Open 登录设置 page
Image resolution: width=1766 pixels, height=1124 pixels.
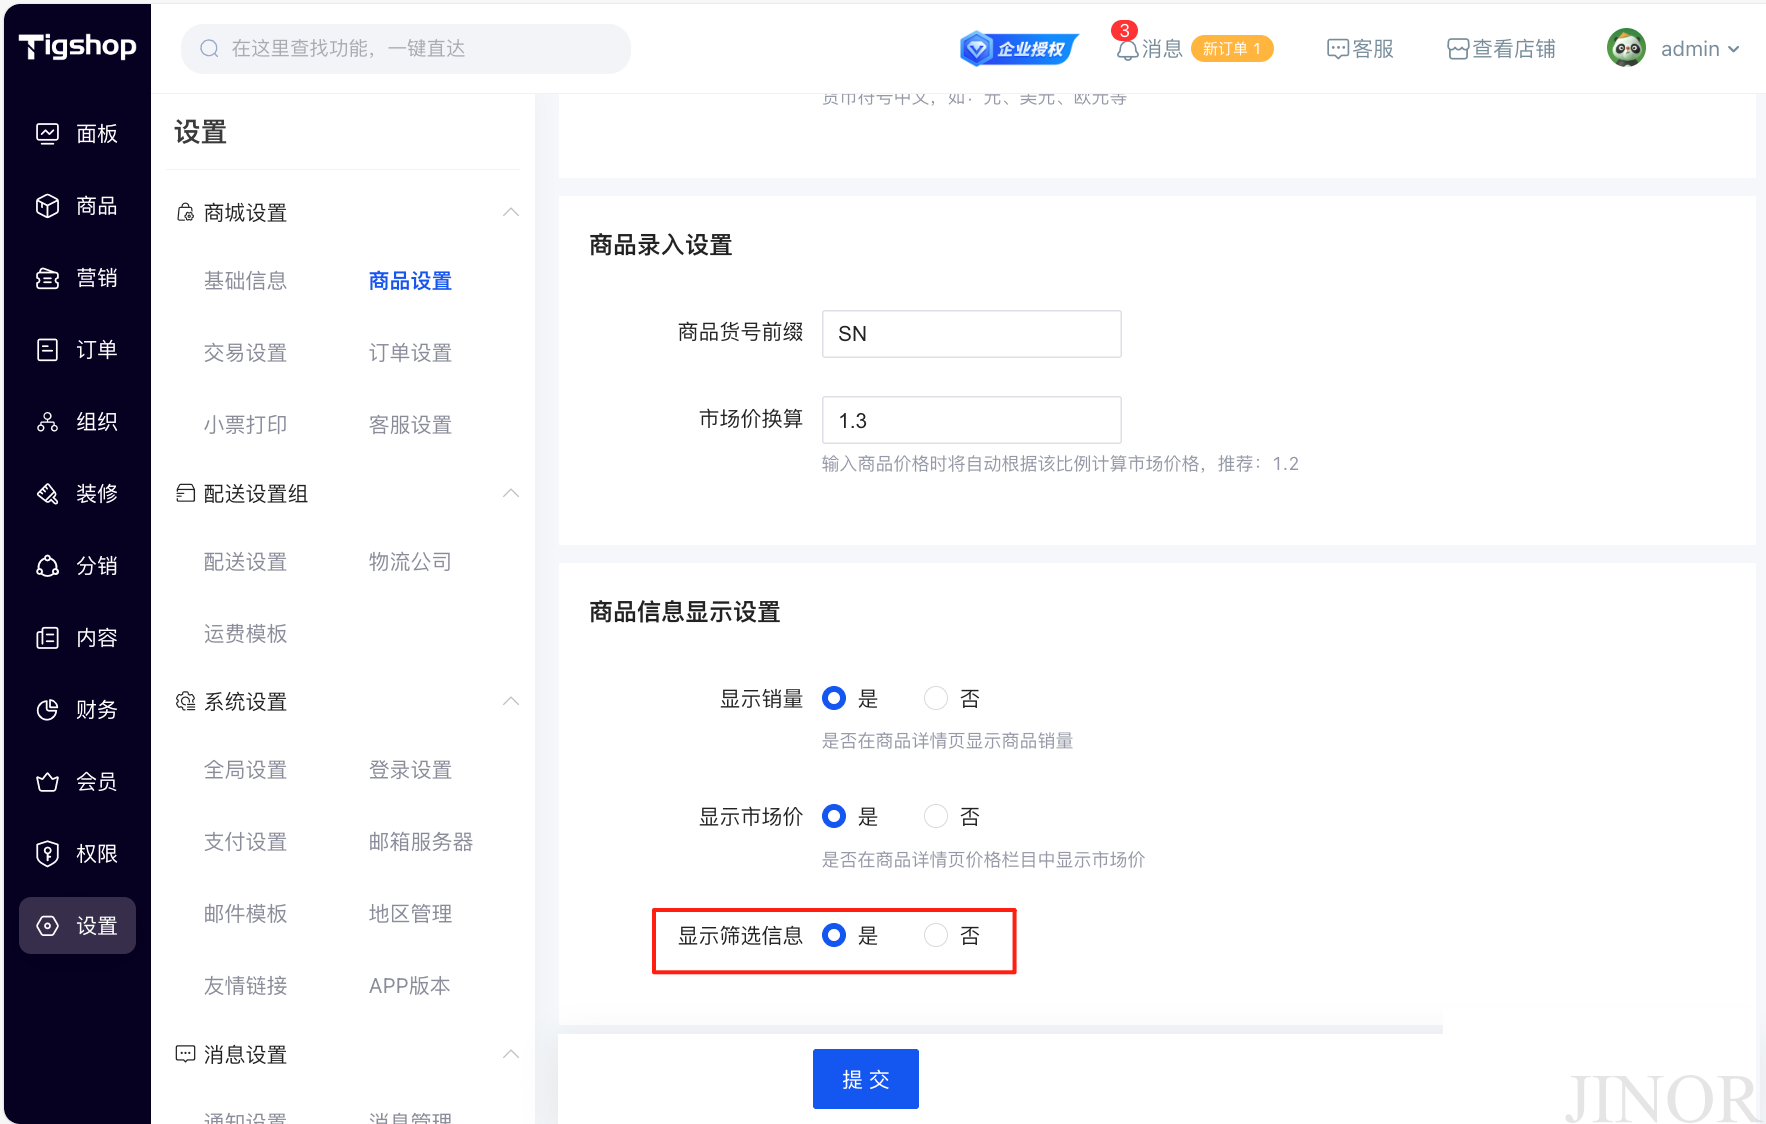coord(410,770)
